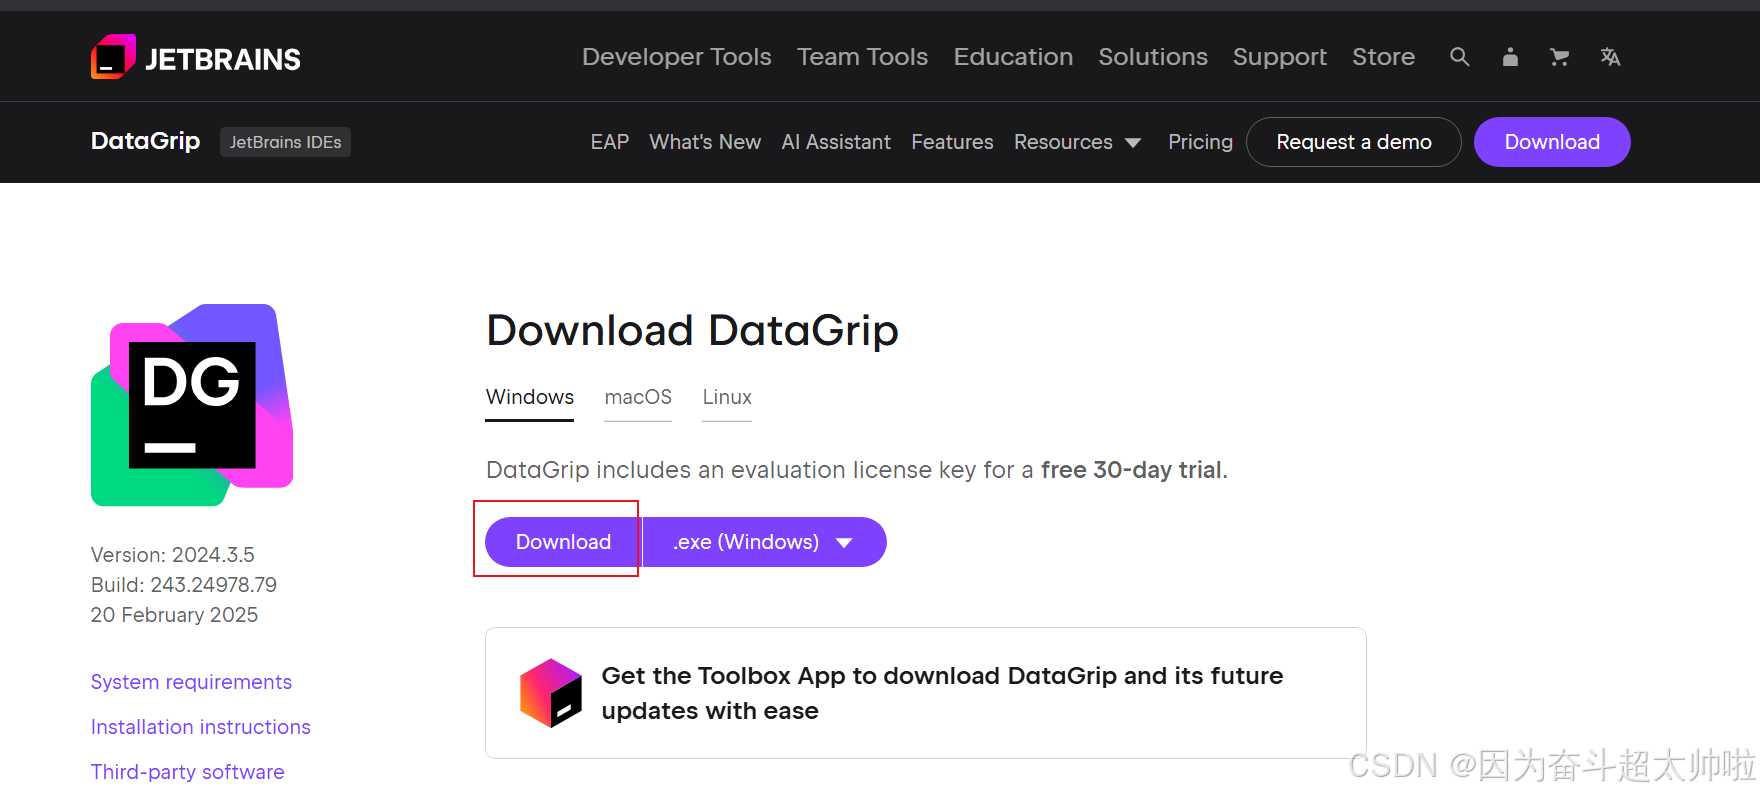Click the main purple Download button

(x=563, y=542)
